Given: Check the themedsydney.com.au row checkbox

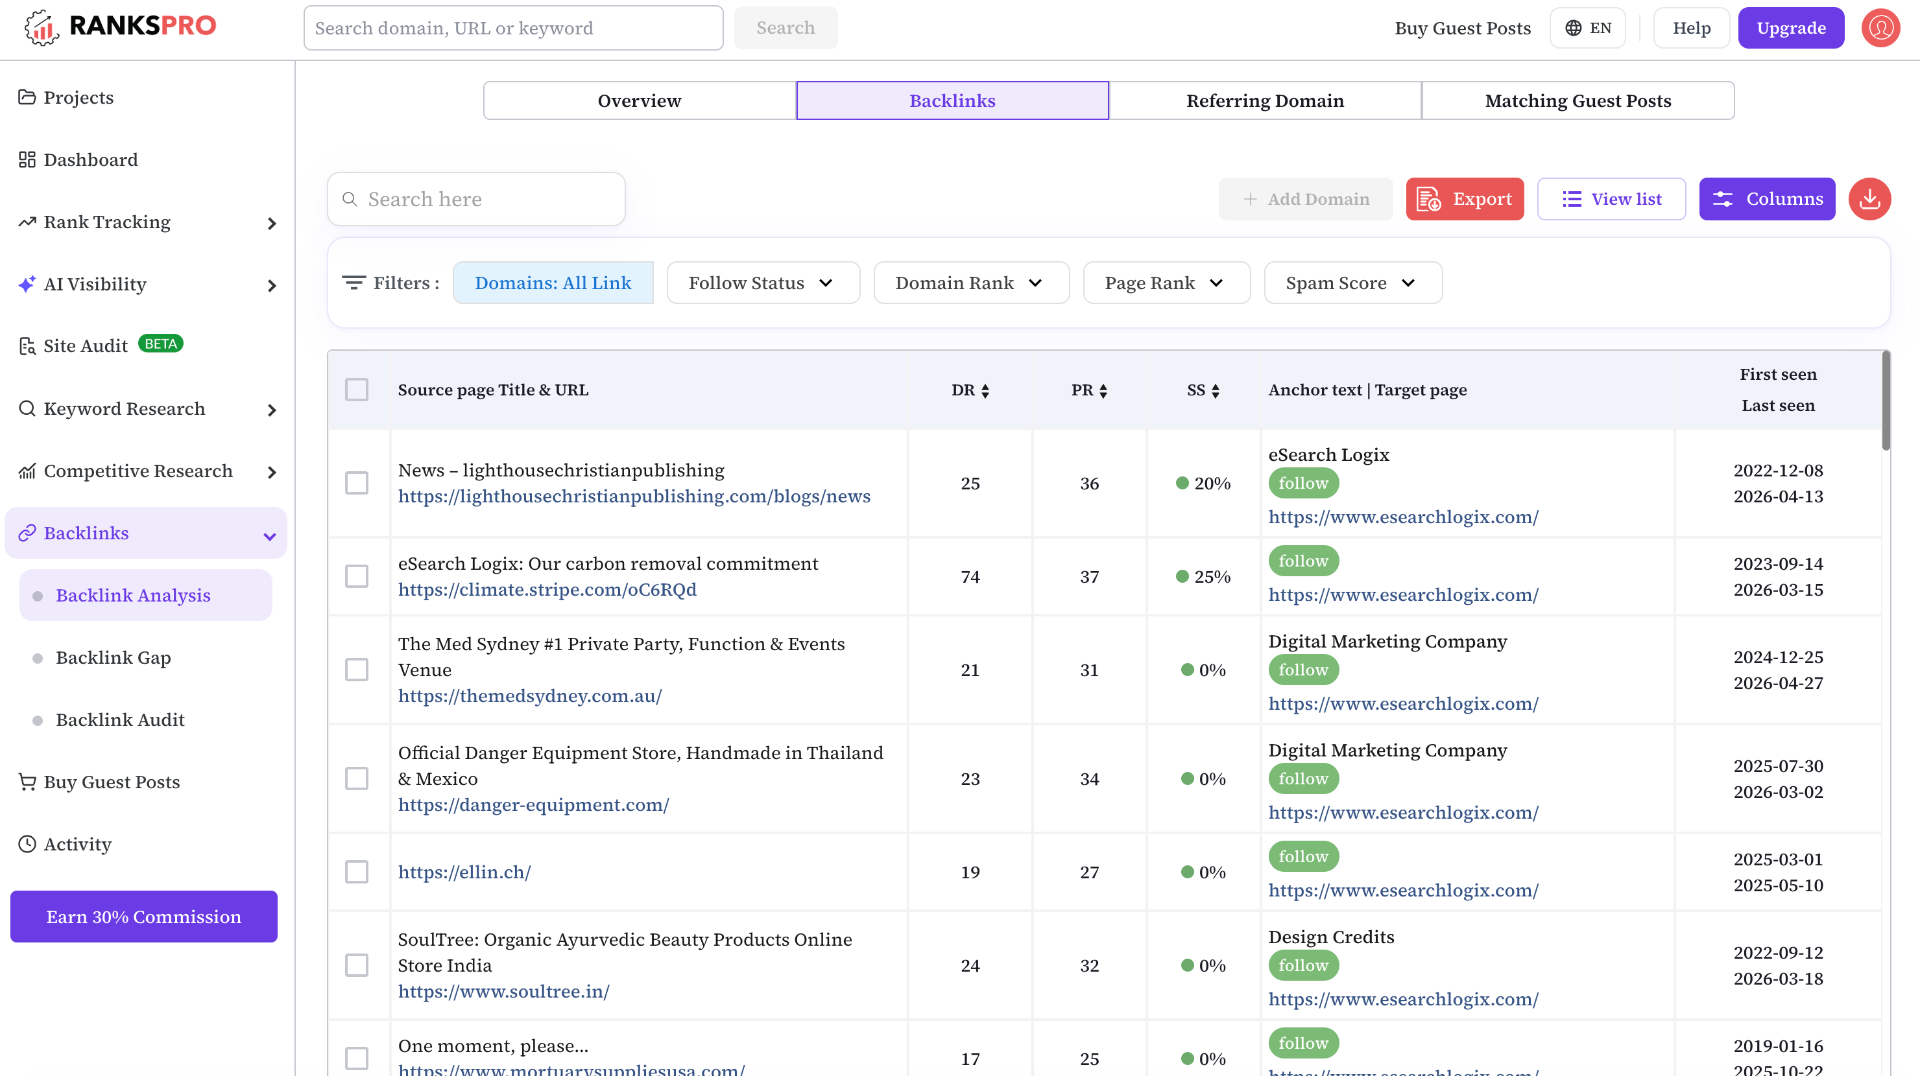Looking at the screenshot, I should (x=357, y=670).
